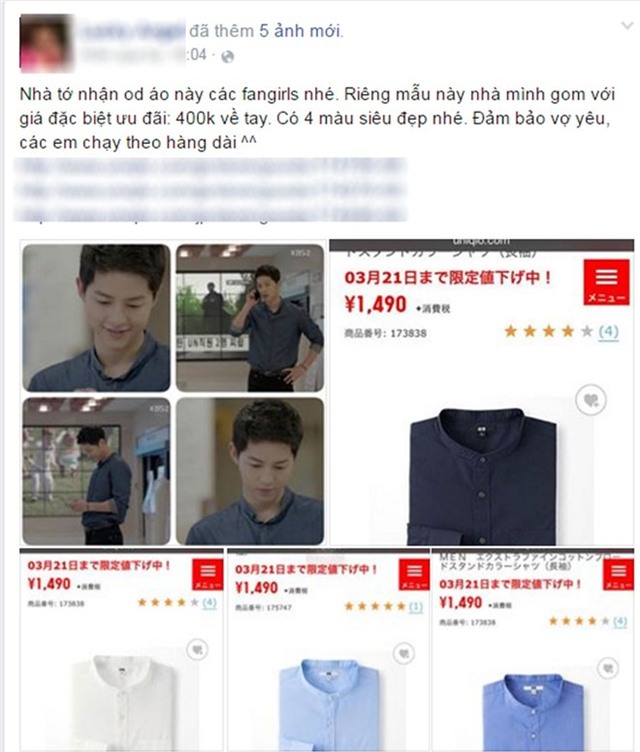The image size is (640, 752).
Task: Click the (1) review count on light blue shirt
Action: [x=415, y=607]
